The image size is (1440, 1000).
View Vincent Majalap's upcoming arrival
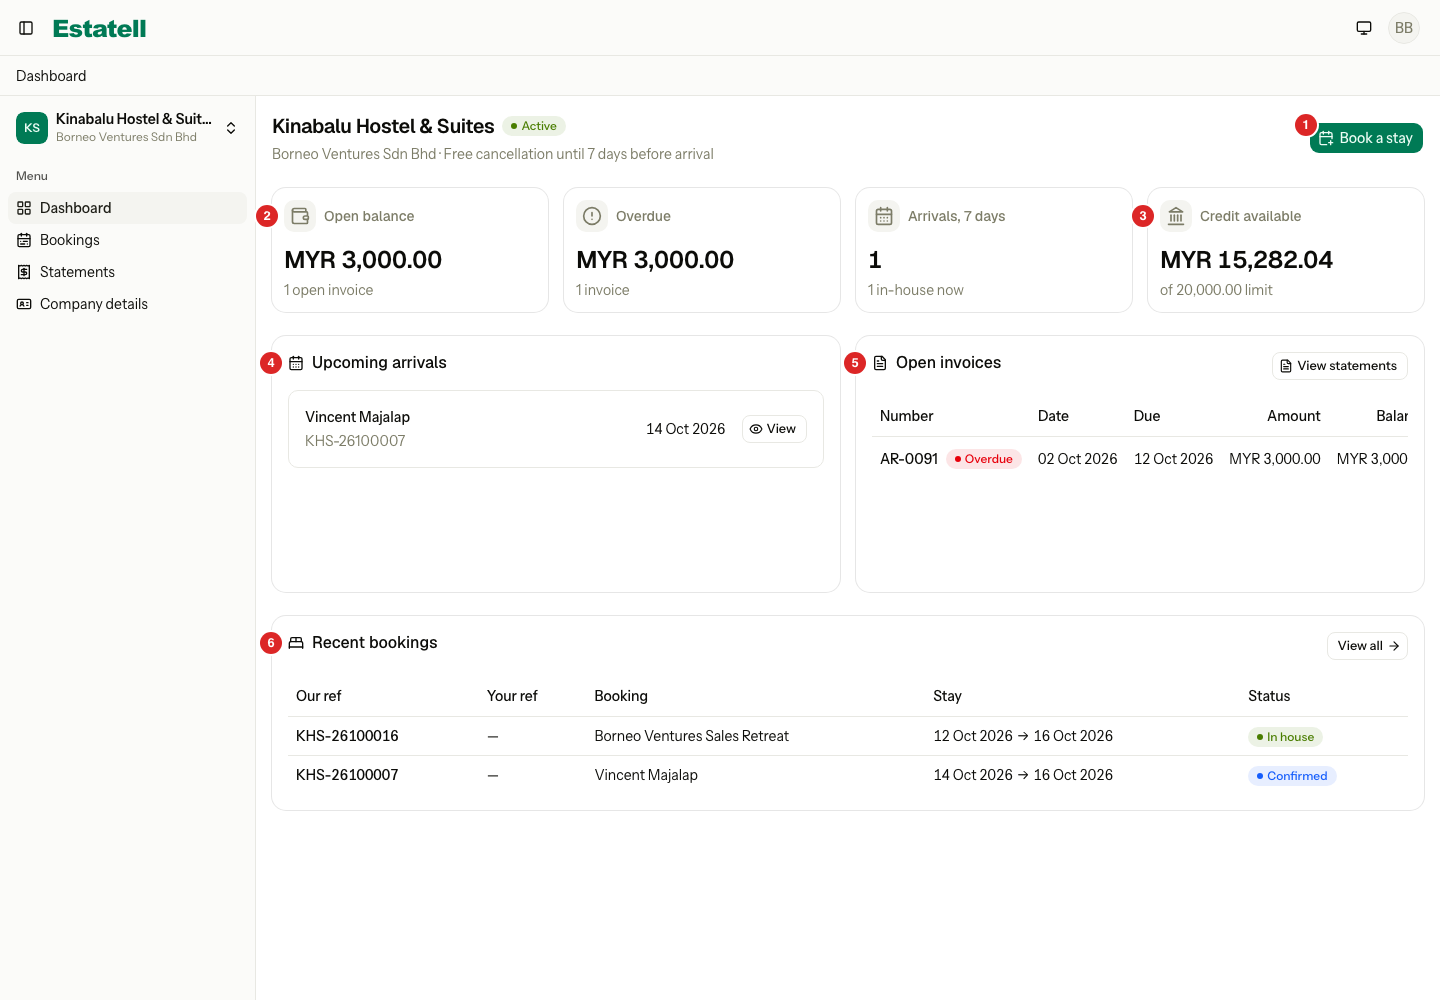[774, 429]
